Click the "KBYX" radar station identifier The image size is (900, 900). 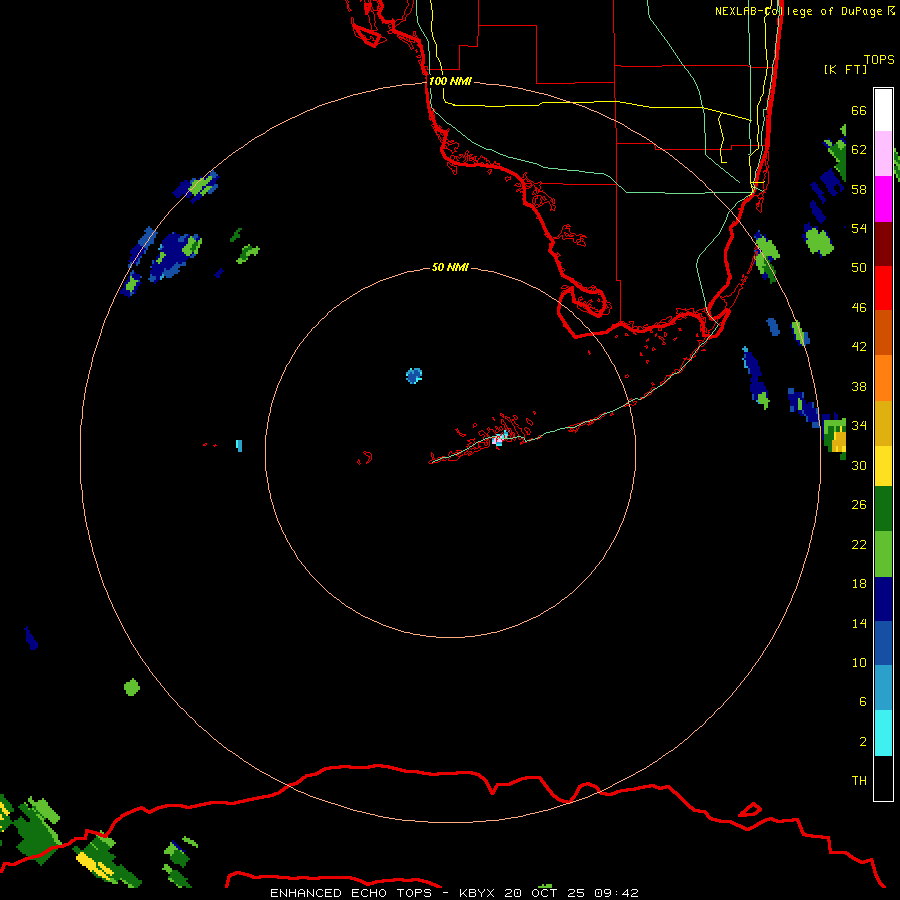click(476, 893)
